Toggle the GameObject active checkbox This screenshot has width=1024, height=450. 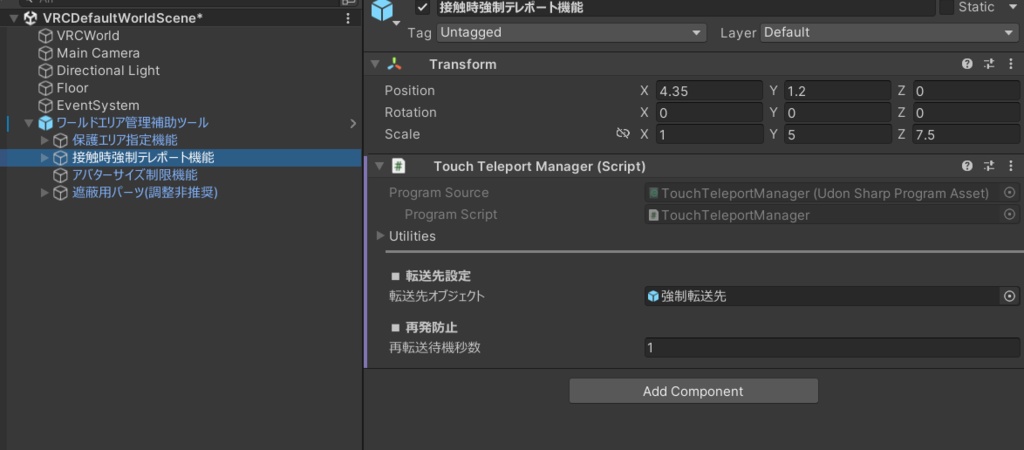click(x=423, y=8)
